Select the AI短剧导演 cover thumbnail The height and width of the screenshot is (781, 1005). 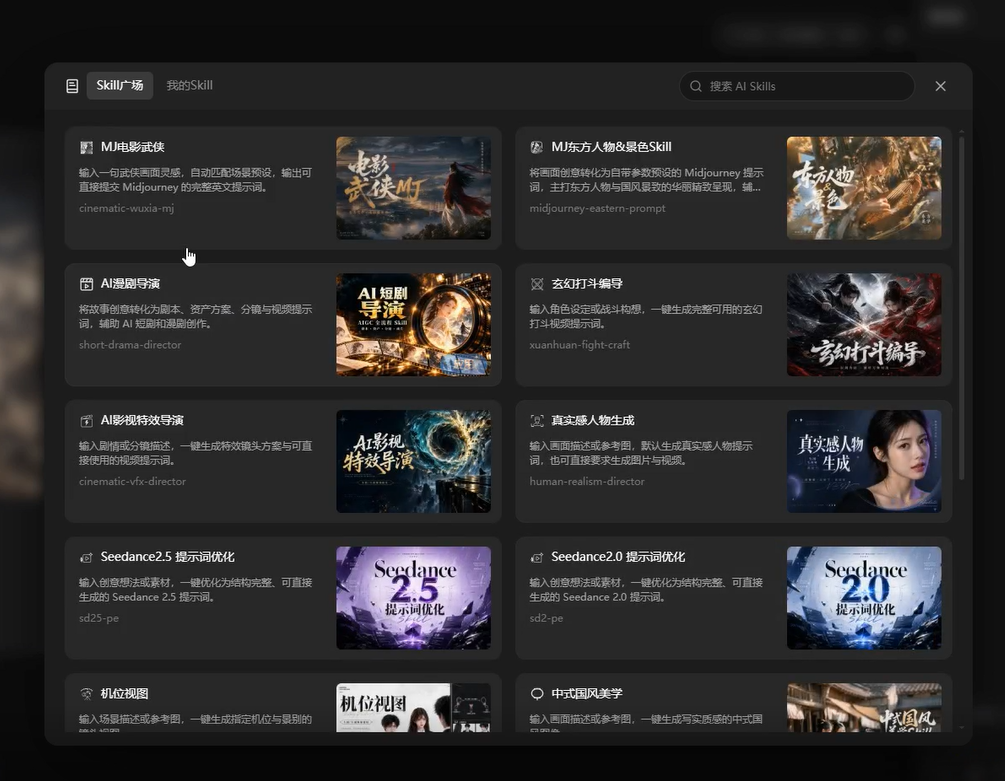pyautogui.click(x=413, y=324)
